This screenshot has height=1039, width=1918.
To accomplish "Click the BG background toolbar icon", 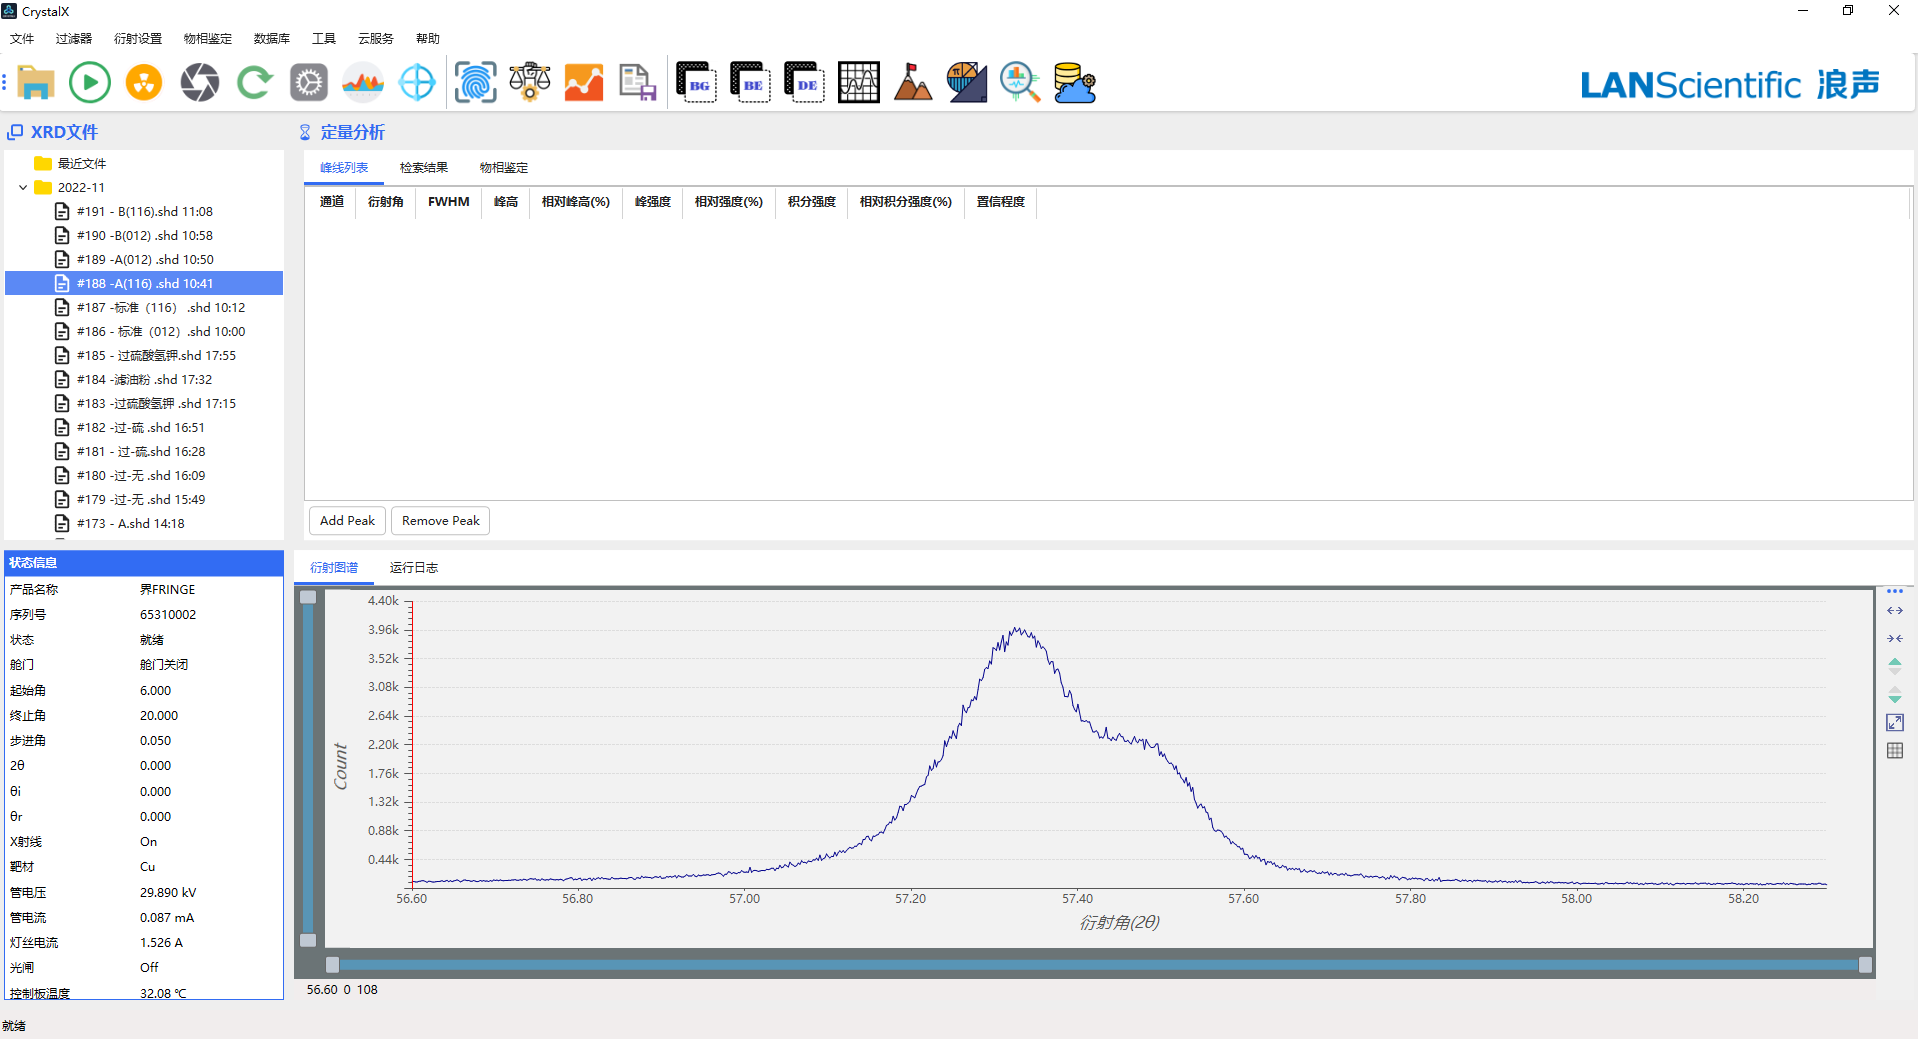I will [x=696, y=82].
